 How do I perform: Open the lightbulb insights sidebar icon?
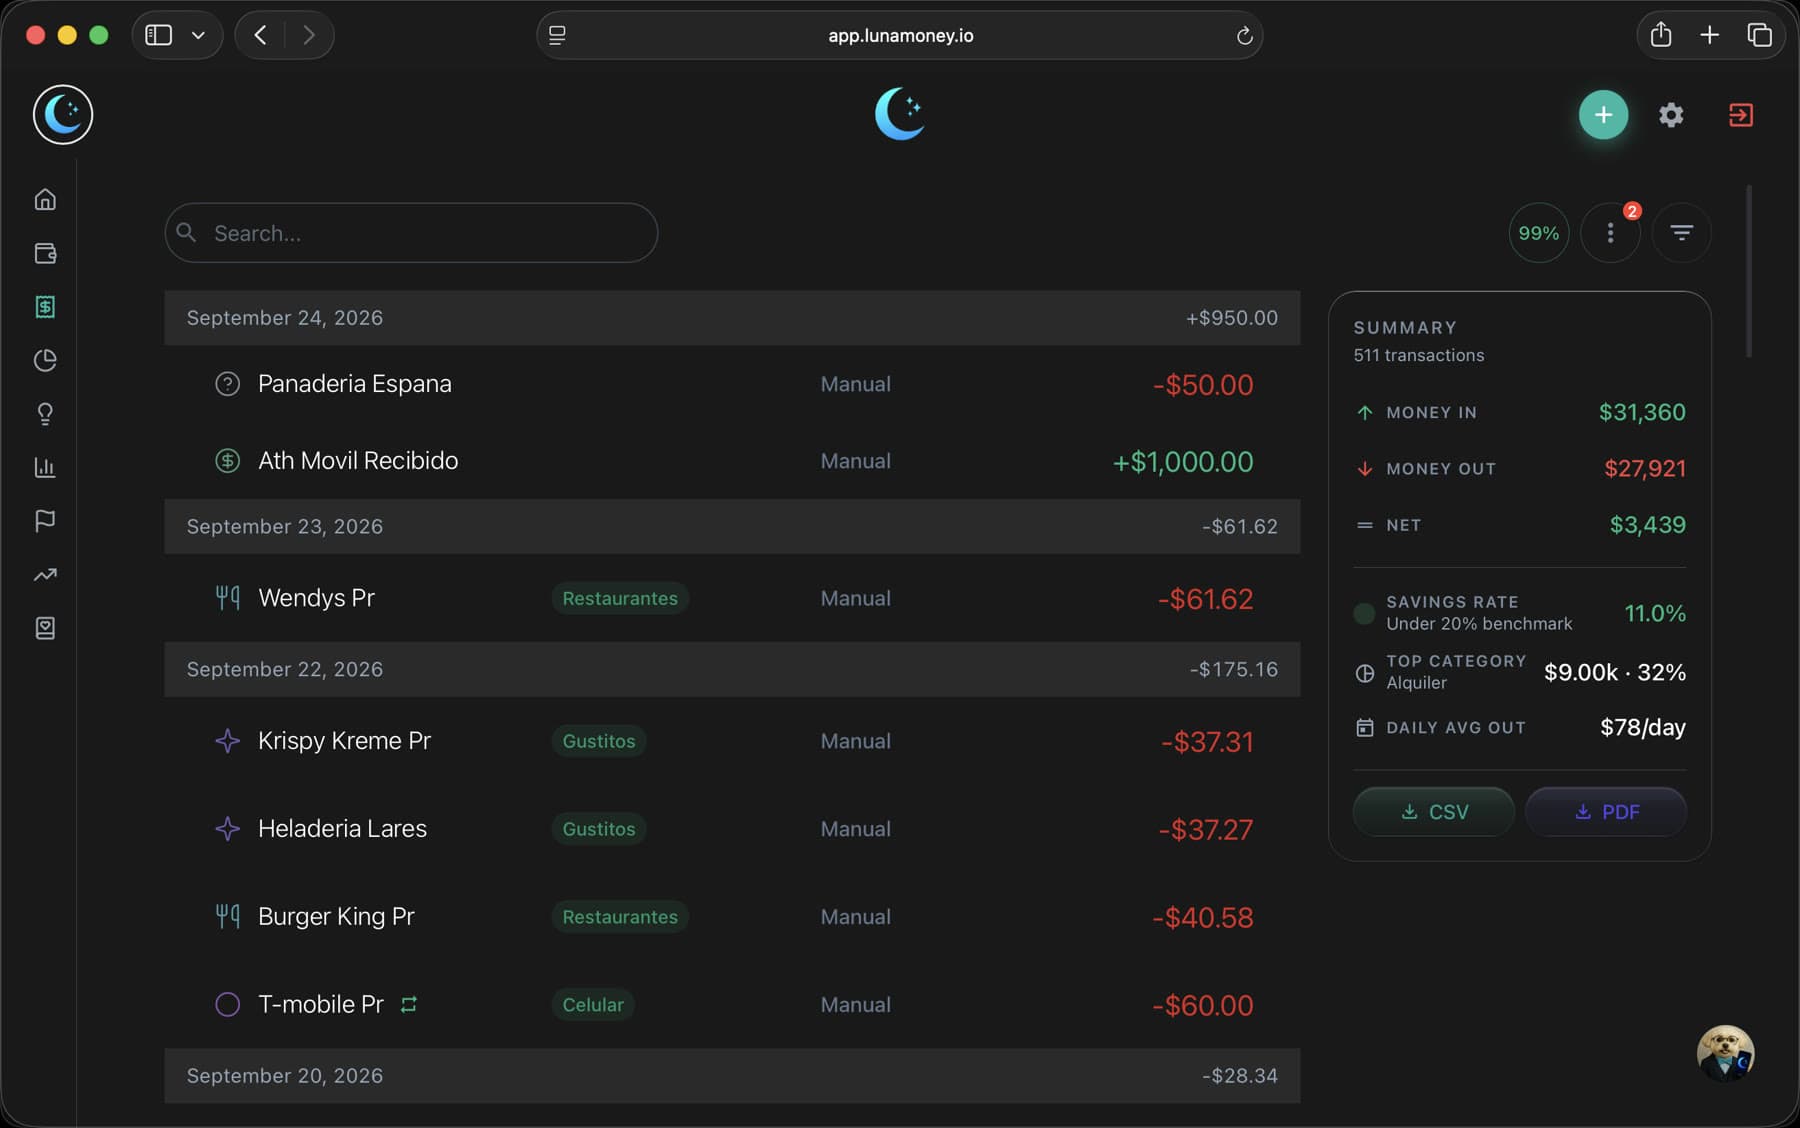click(x=45, y=414)
